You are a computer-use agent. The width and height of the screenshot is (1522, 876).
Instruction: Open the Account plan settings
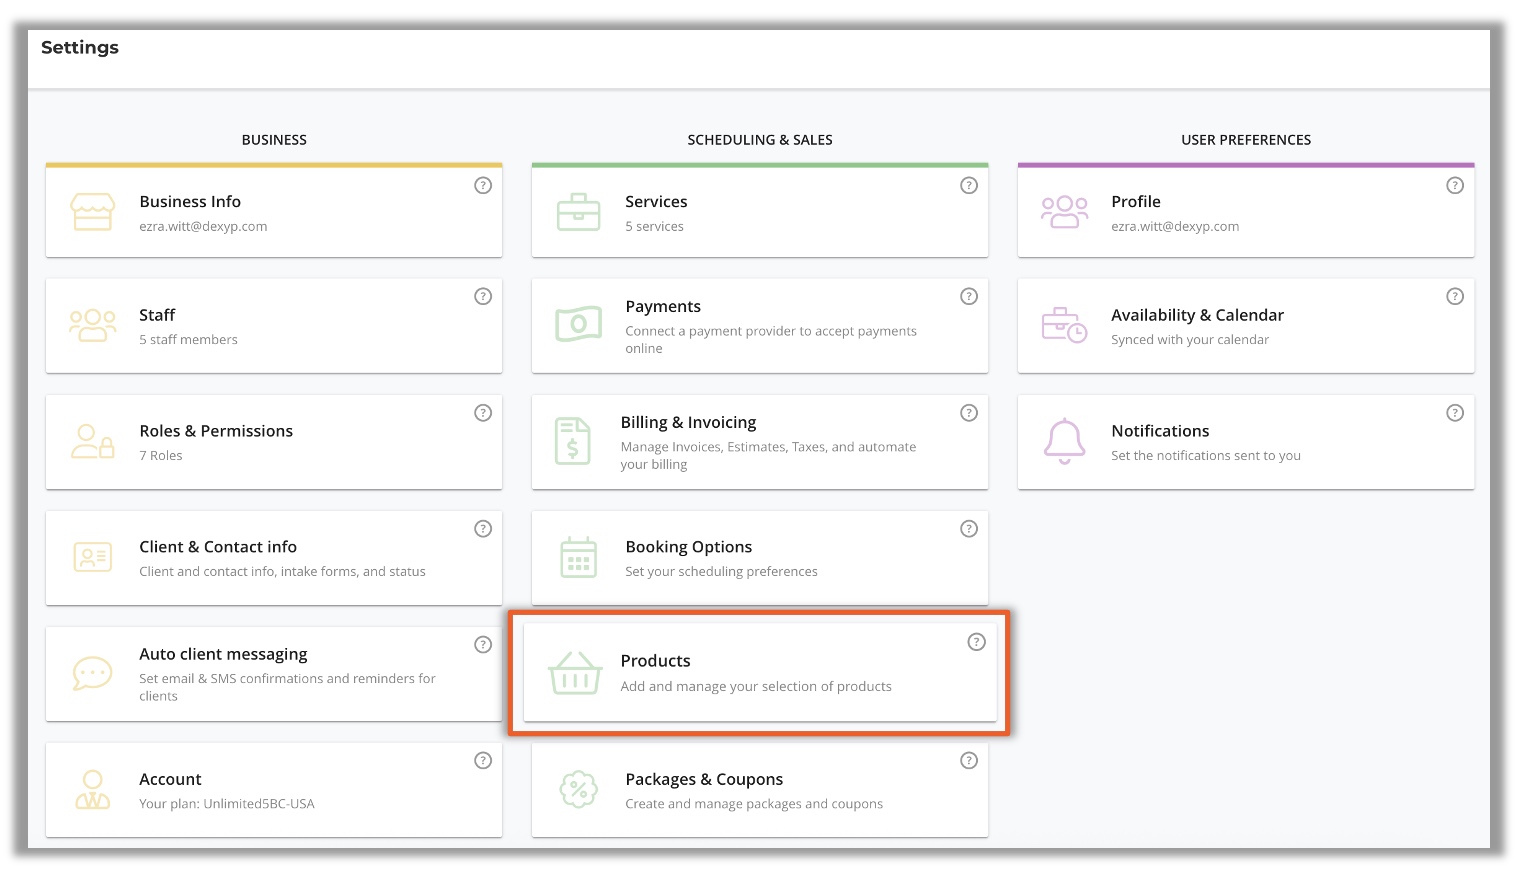[x=170, y=779]
